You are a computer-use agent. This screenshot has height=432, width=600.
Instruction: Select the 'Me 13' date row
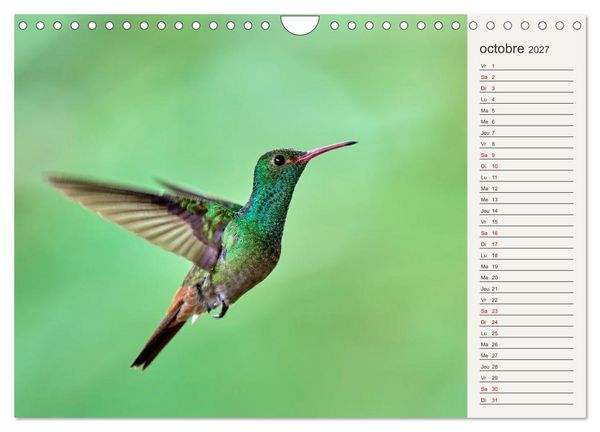tap(527, 200)
